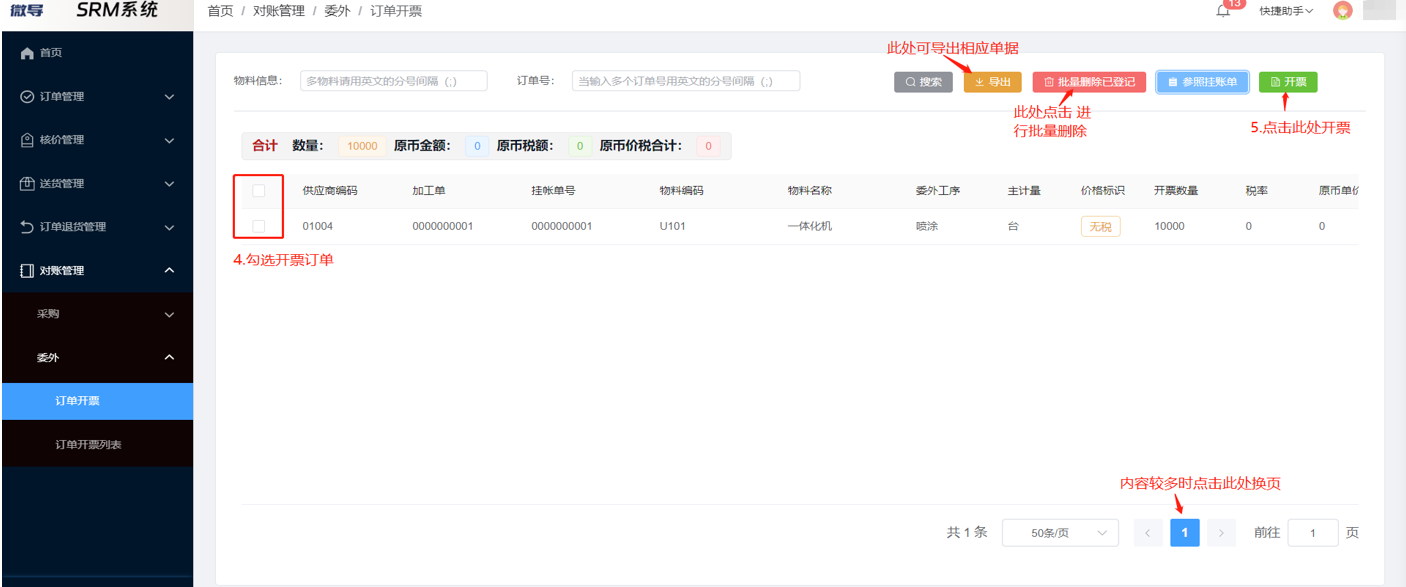The height and width of the screenshot is (587, 1406).
Task: Open the notification bell icon
Action: click(1221, 10)
